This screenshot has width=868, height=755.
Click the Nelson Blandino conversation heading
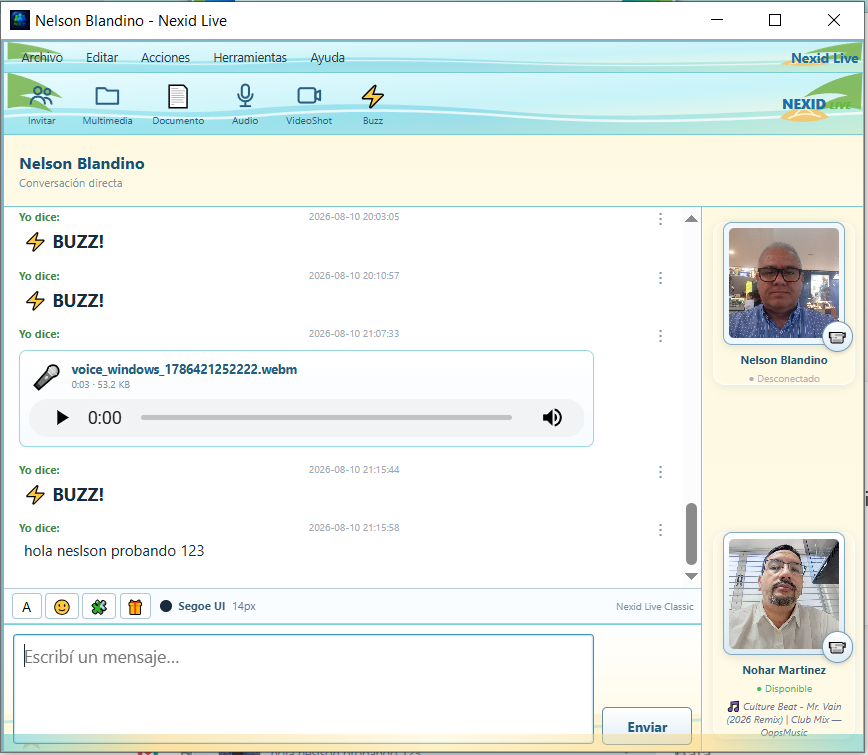click(x=82, y=163)
